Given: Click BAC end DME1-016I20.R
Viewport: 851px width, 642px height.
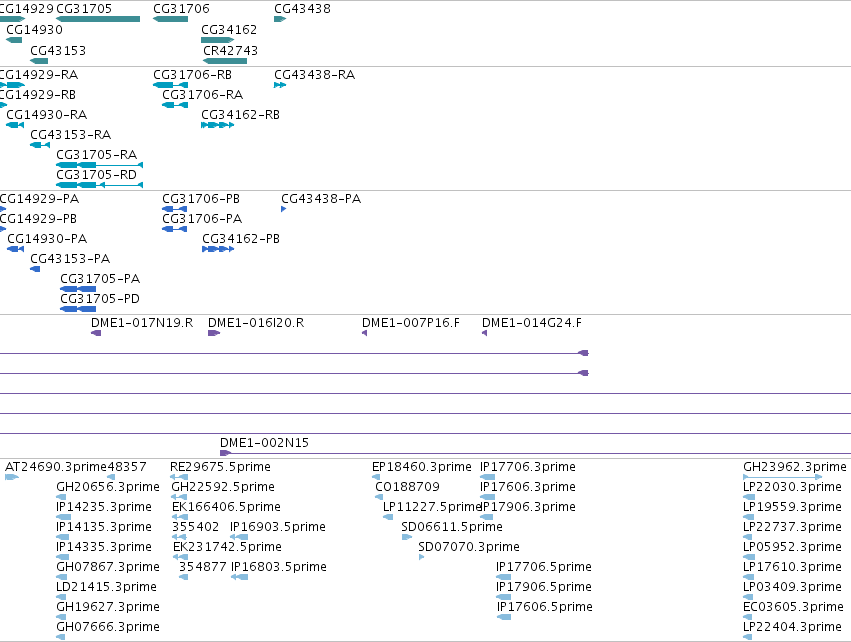Looking at the screenshot, I should pyautogui.click(x=214, y=333).
